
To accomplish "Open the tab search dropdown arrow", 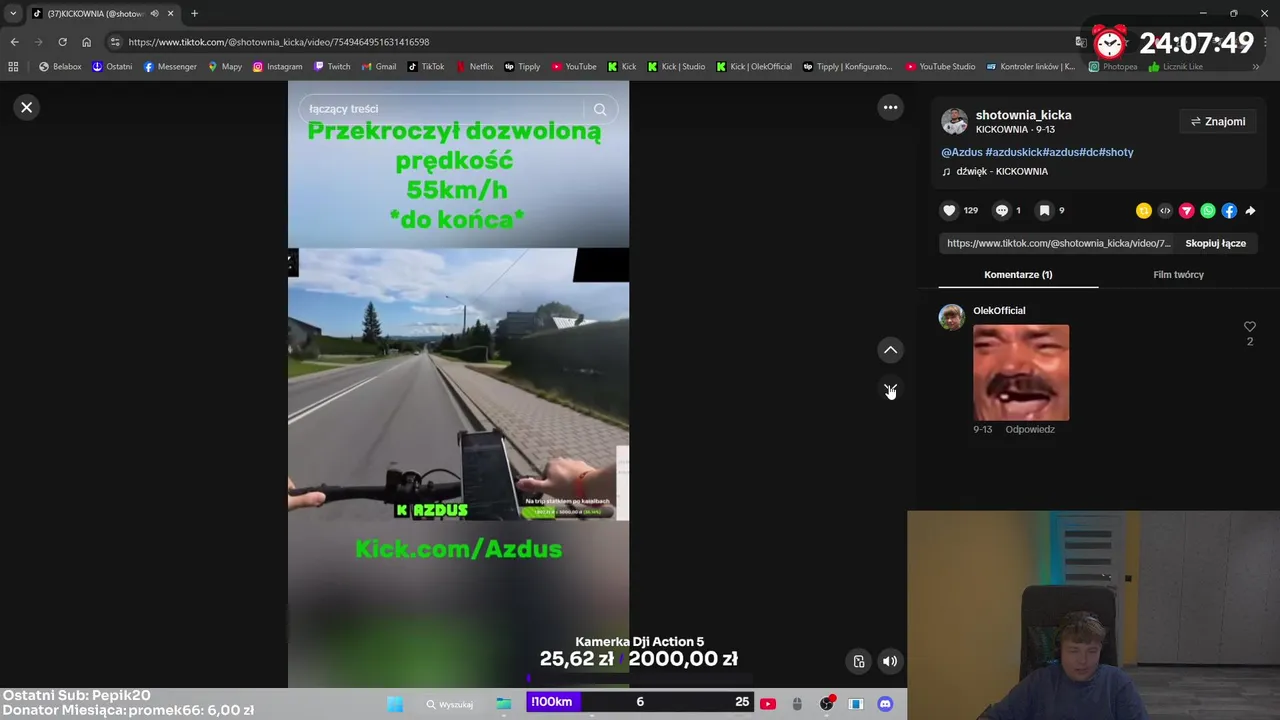I will [x=13, y=13].
